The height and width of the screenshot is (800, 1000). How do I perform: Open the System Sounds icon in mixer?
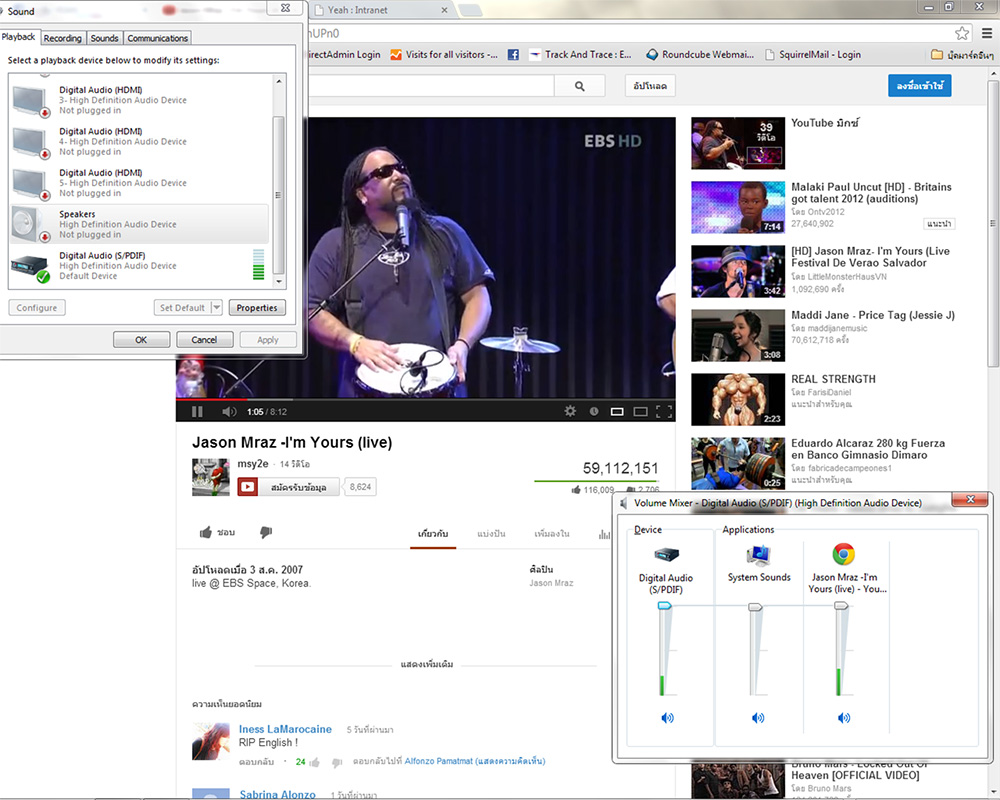point(758,555)
